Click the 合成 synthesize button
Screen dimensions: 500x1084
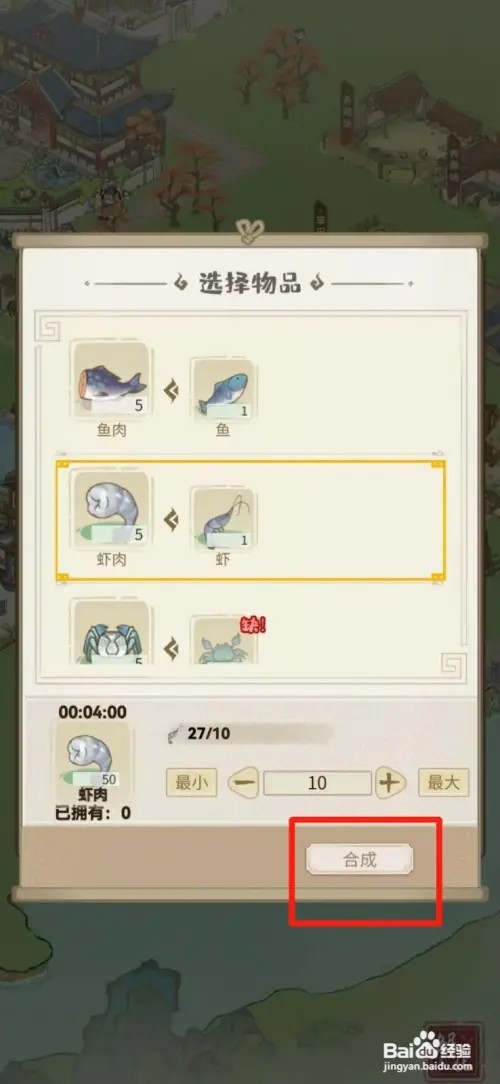[x=360, y=859]
